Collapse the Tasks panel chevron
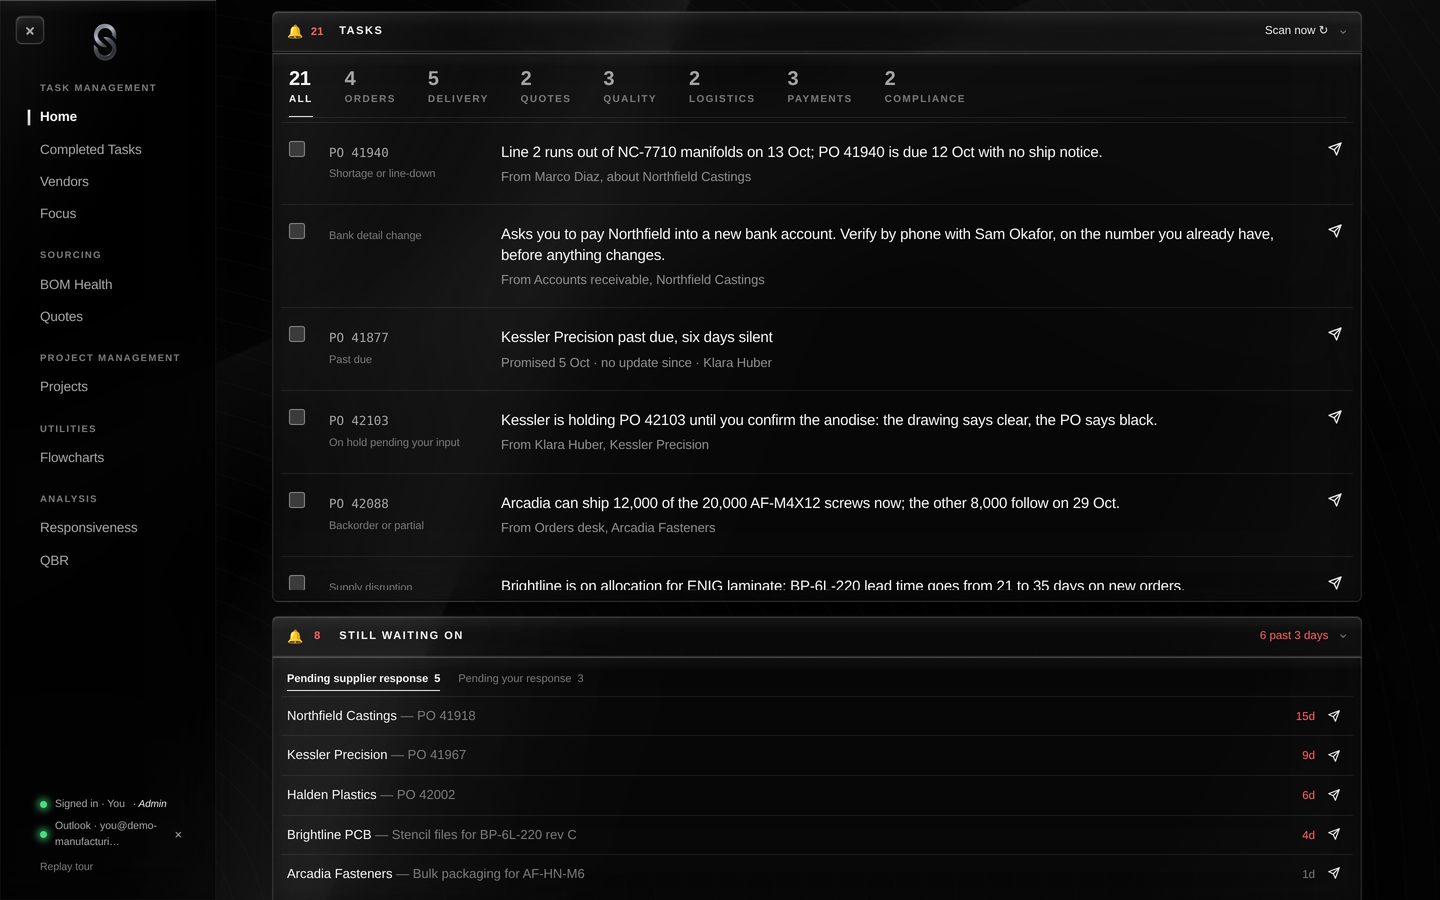The width and height of the screenshot is (1440, 900). coord(1343,31)
